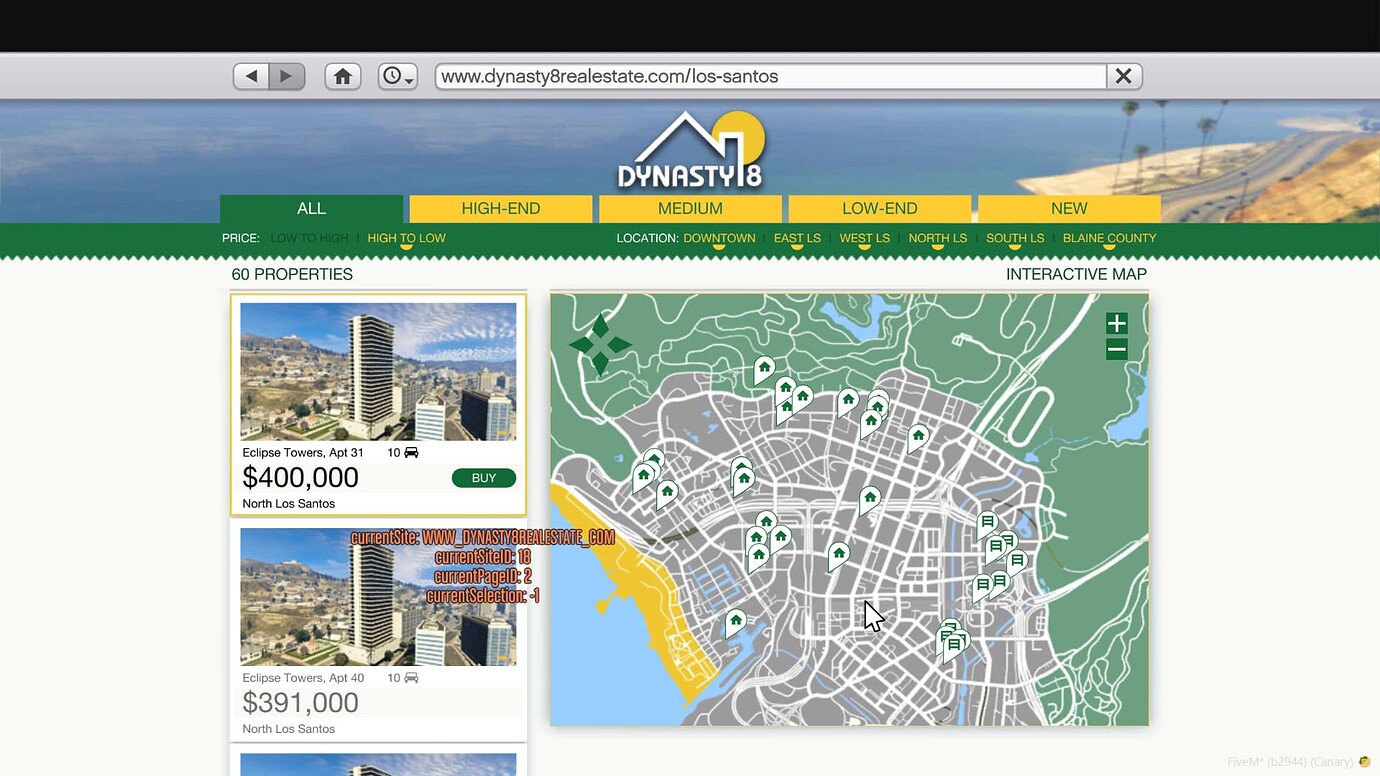Sort price HIGH TO LOW

pos(406,238)
